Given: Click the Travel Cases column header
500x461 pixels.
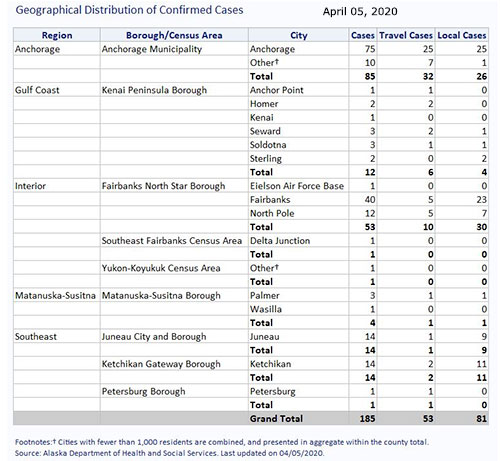Looking at the screenshot, I should (406, 35).
